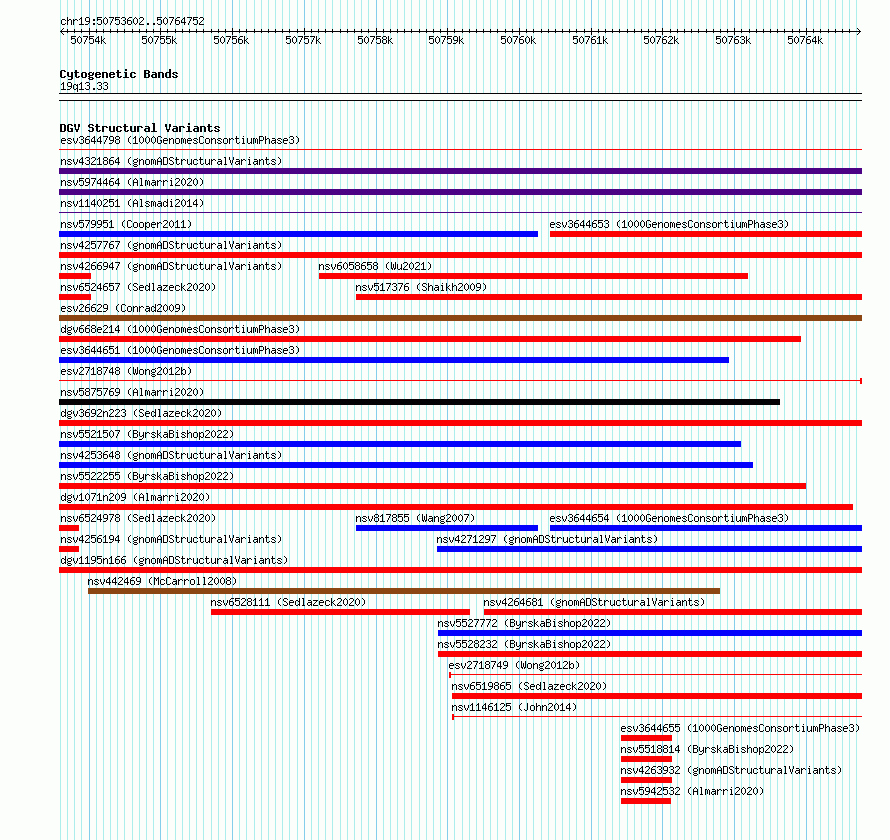Image resolution: width=890 pixels, height=840 pixels.
Task: Click the 50764k ruler tick label
Action: pyautogui.click(x=805, y=40)
